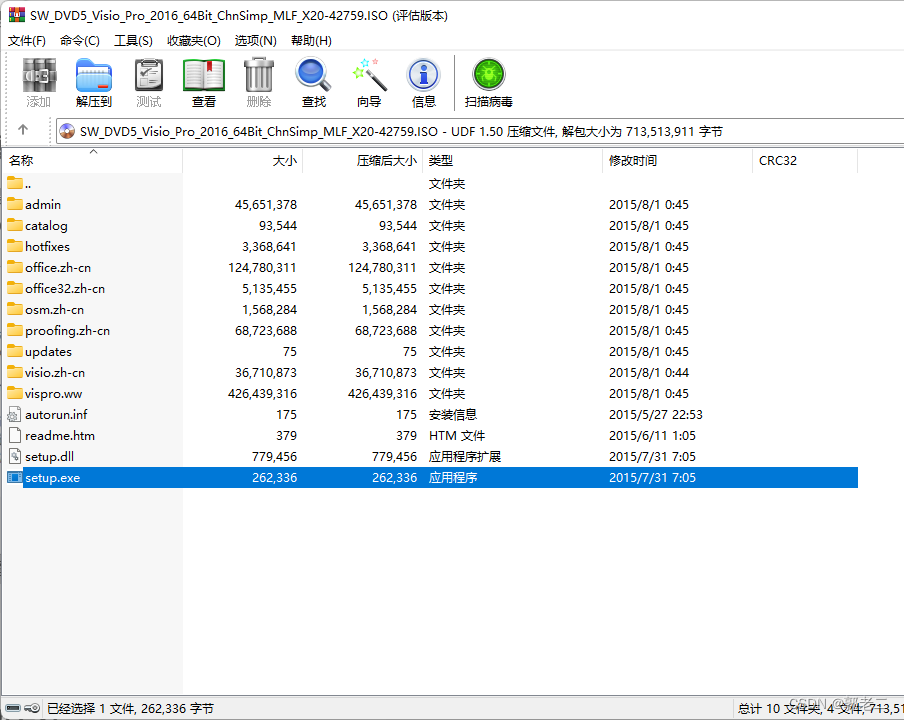Open the Options (选项) menu

[255, 40]
